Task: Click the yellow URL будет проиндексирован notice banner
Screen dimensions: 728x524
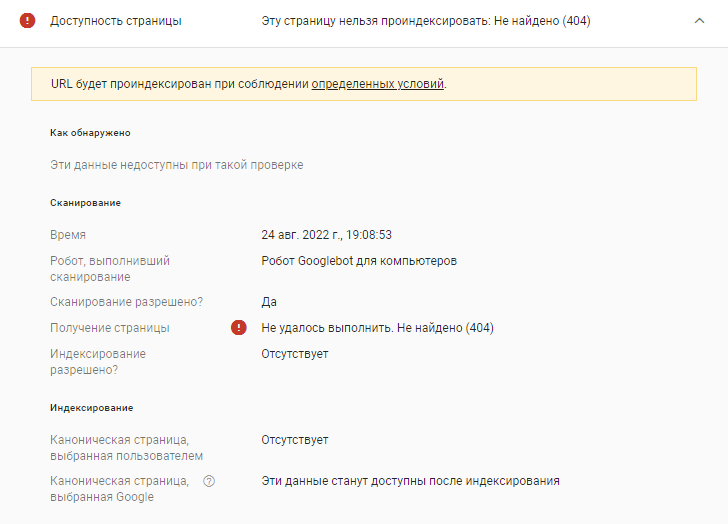Action: [x=364, y=84]
